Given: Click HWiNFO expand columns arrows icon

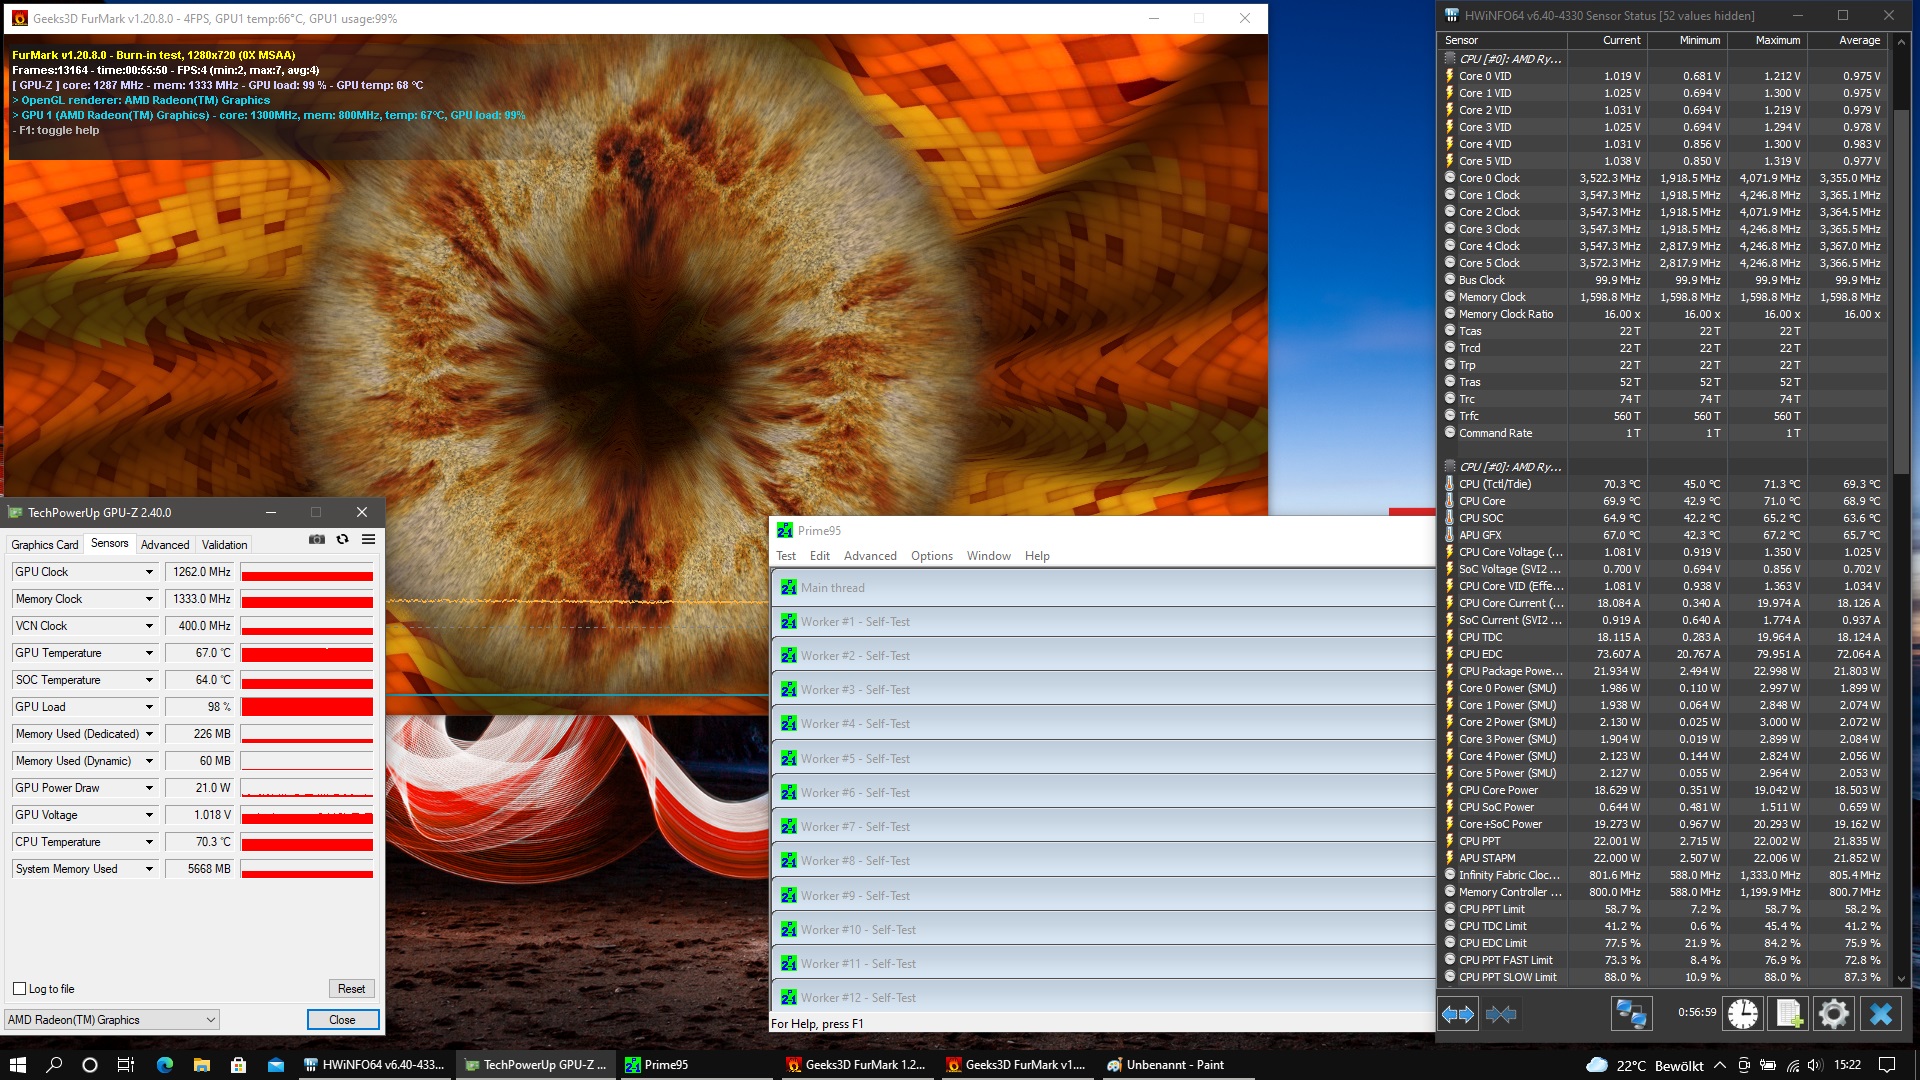Looking at the screenshot, I should pyautogui.click(x=1458, y=1014).
